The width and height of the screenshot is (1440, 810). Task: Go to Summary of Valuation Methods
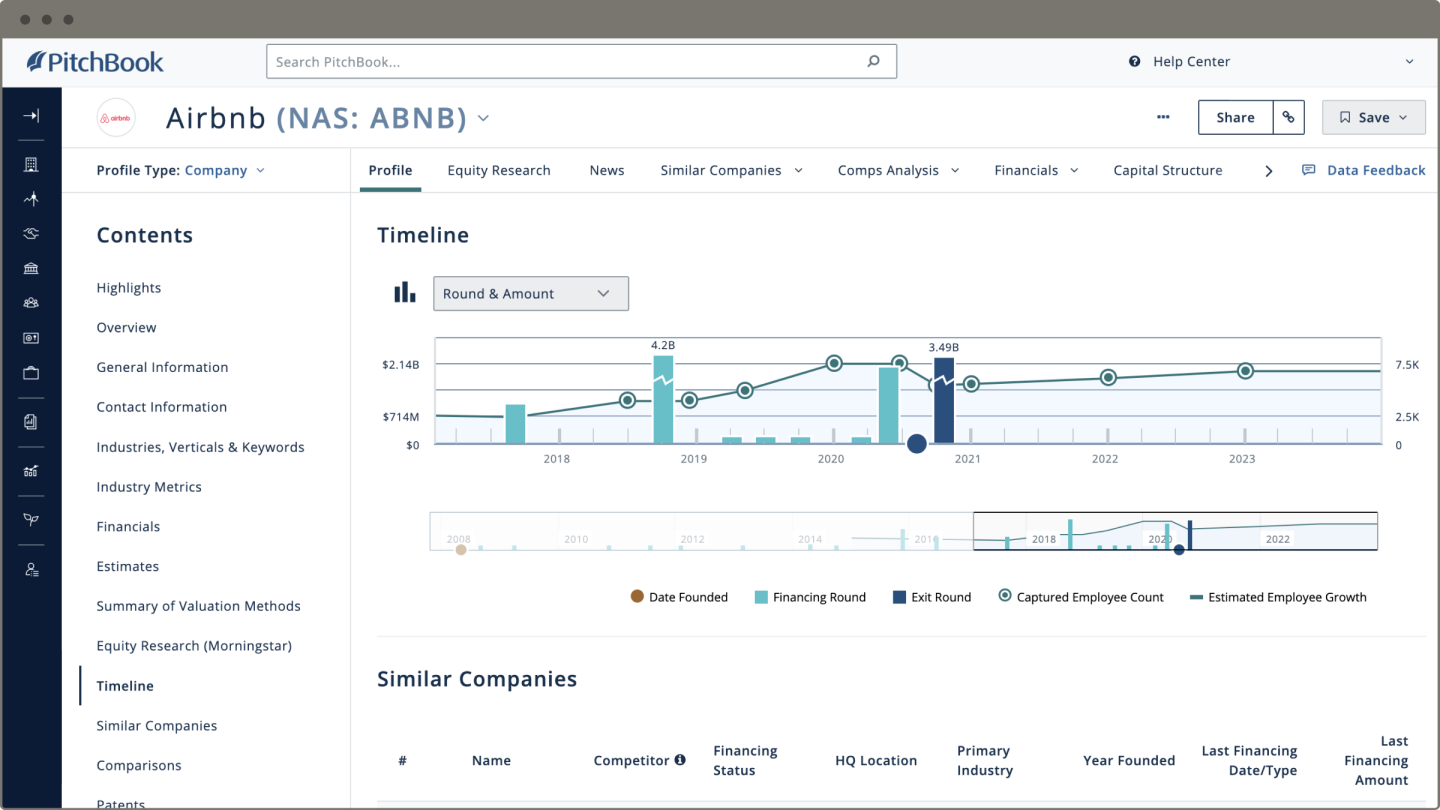coord(198,606)
